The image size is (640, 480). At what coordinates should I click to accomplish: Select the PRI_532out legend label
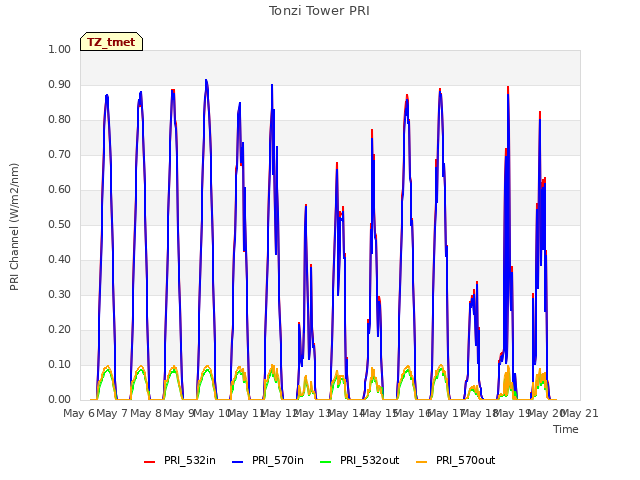pos(369,460)
